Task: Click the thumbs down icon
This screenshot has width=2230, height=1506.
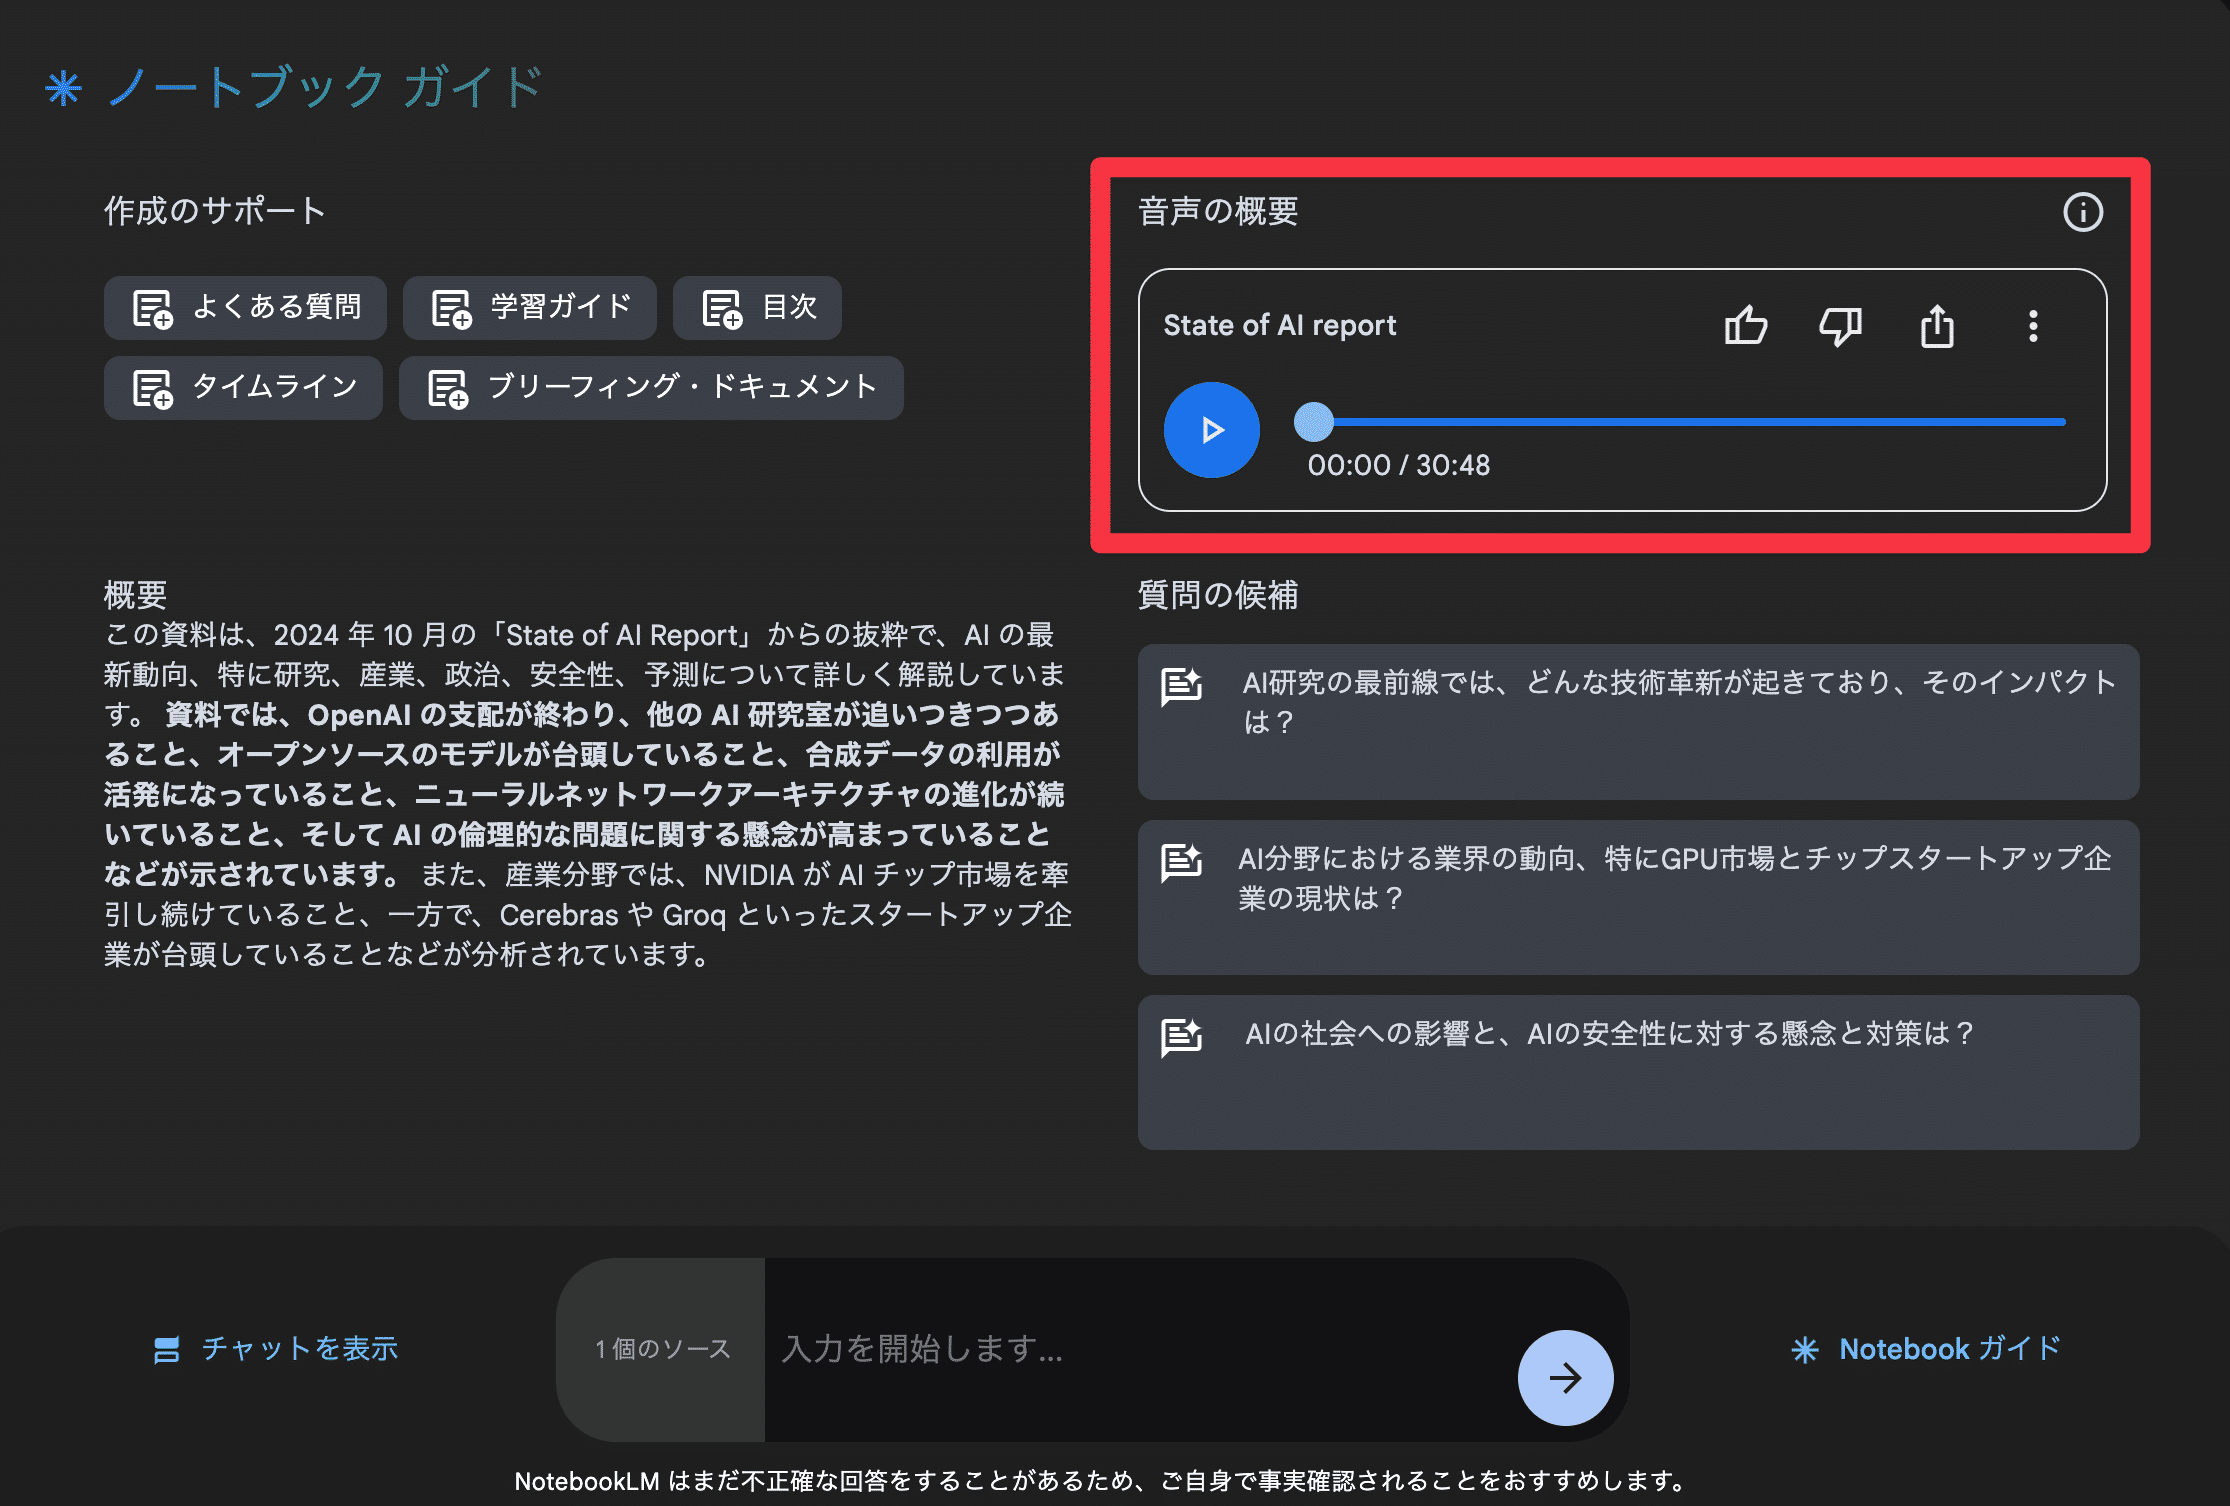Action: point(1840,325)
